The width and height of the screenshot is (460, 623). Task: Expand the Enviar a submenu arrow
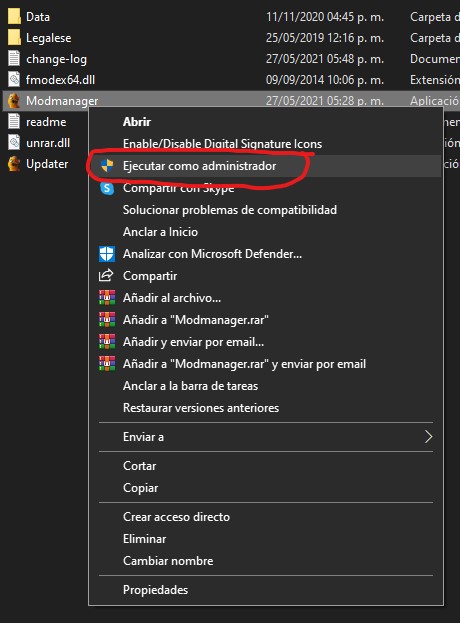coord(428,437)
